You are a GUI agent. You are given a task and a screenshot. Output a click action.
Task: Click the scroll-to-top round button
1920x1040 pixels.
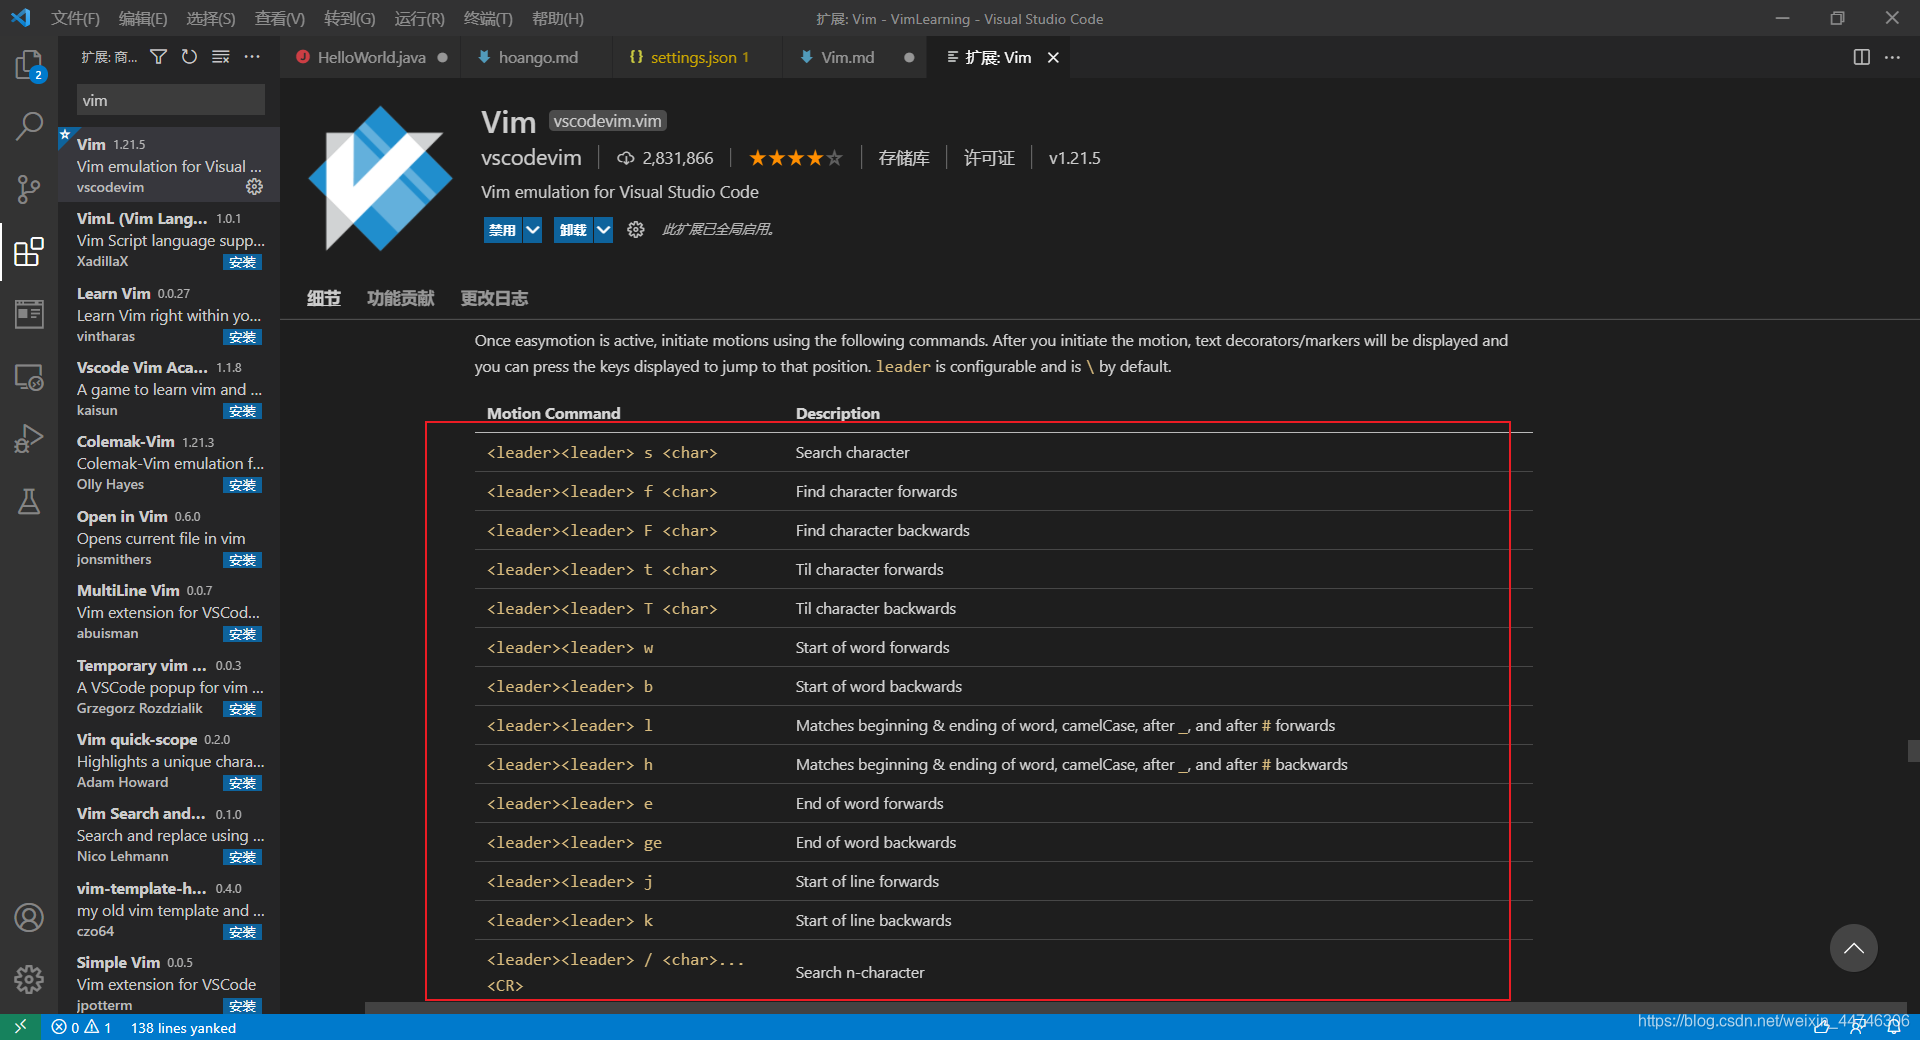click(1853, 948)
